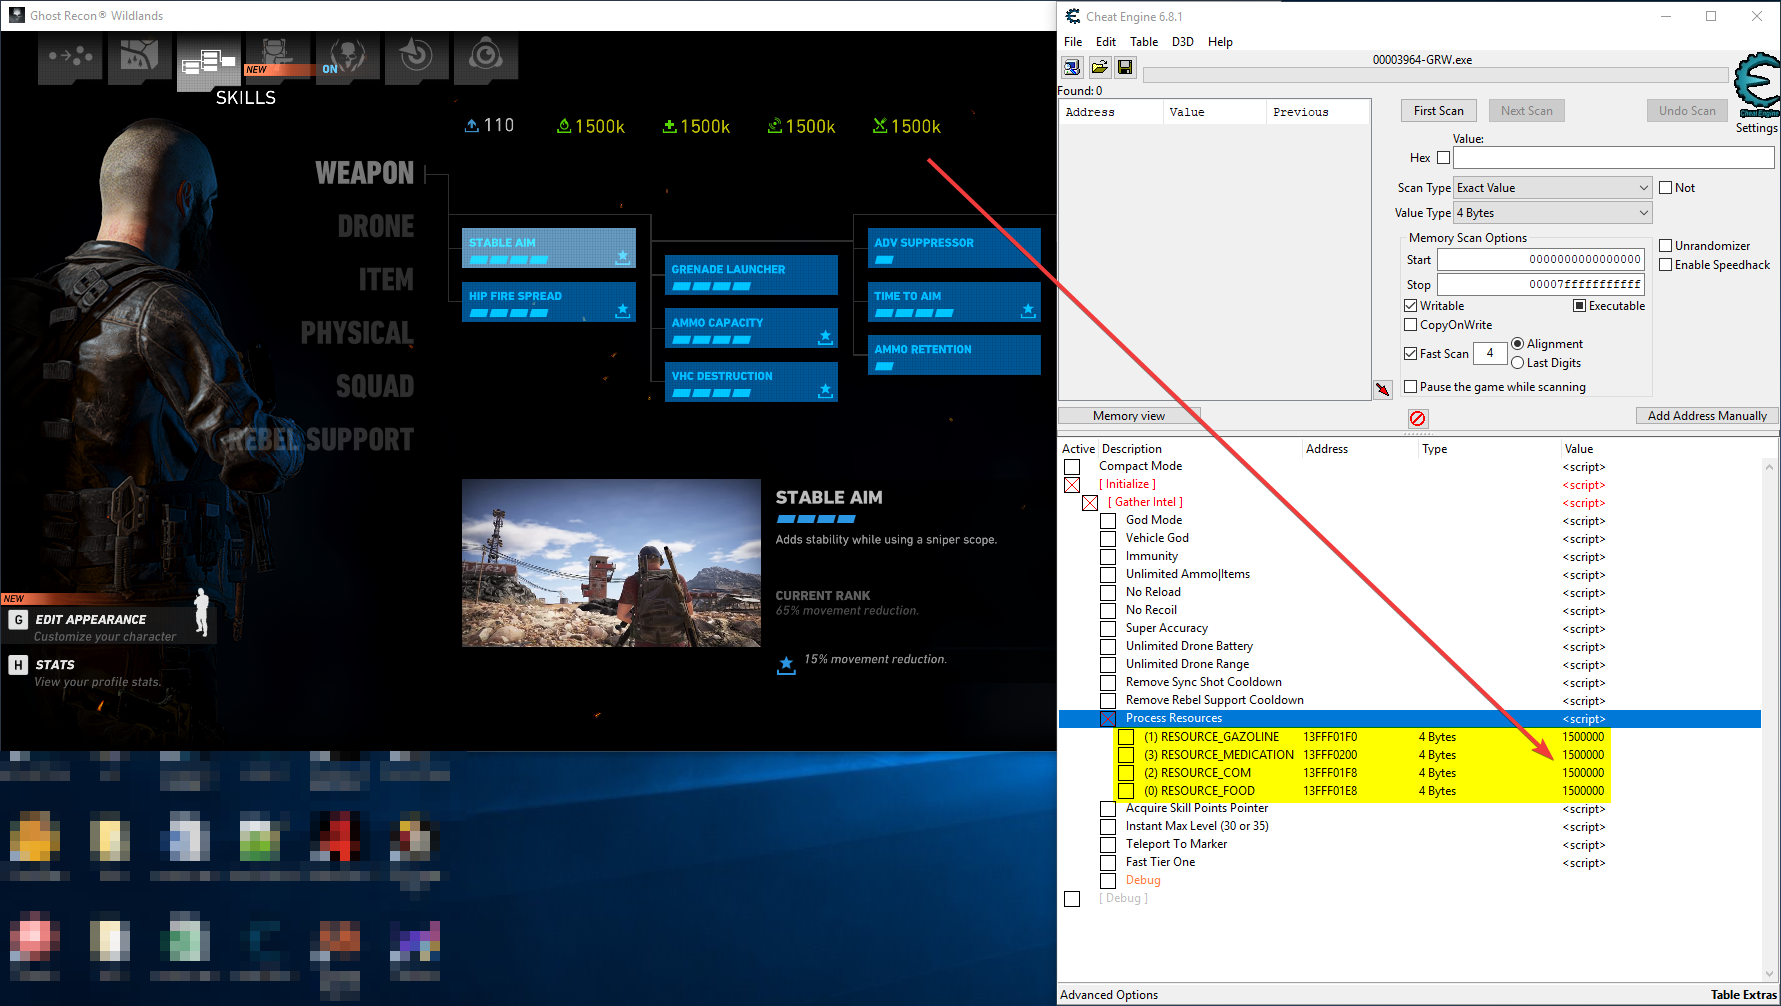Click the skill points 110 icon
1781x1006 pixels.
(x=472, y=125)
